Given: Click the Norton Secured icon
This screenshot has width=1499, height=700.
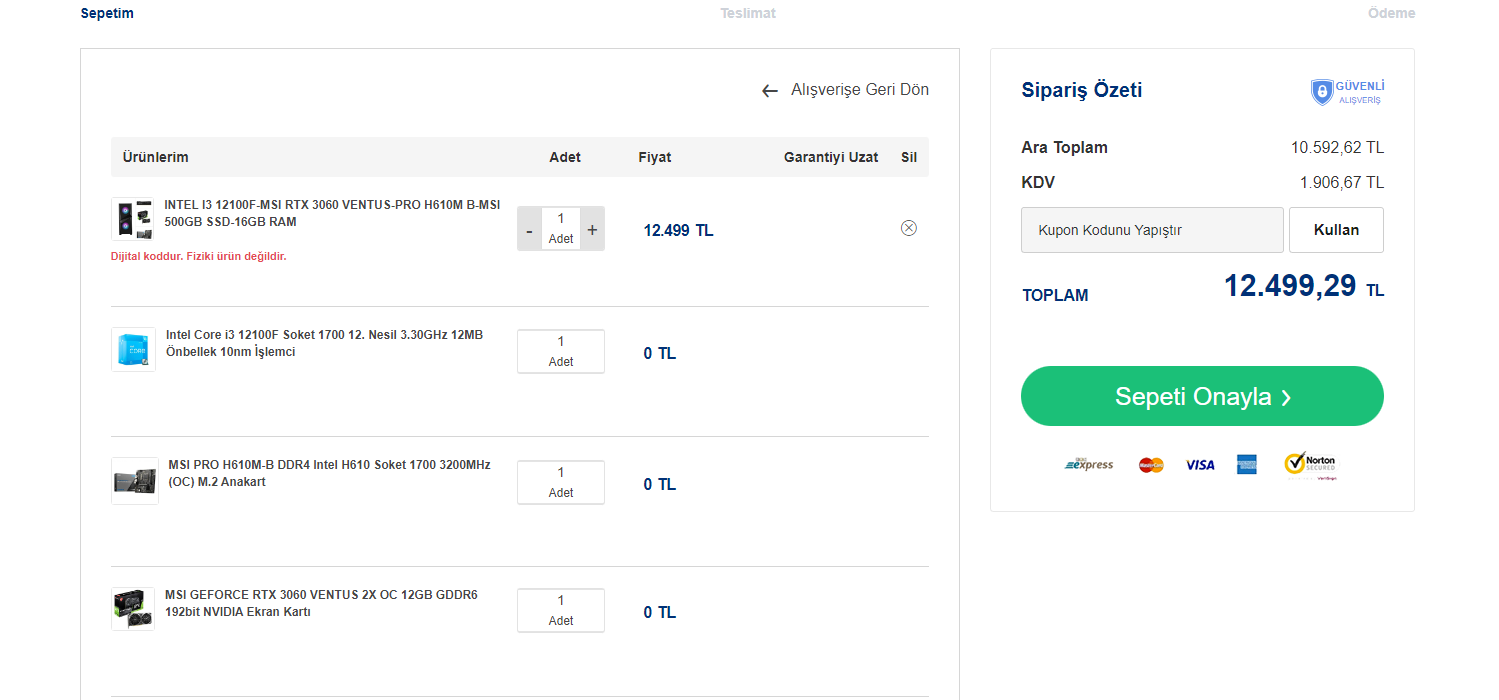Looking at the screenshot, I should coord(1310,465).
